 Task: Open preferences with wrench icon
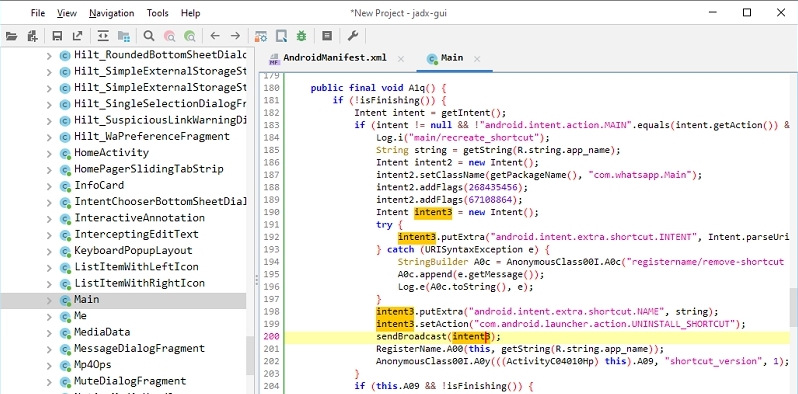coord(353,36)
